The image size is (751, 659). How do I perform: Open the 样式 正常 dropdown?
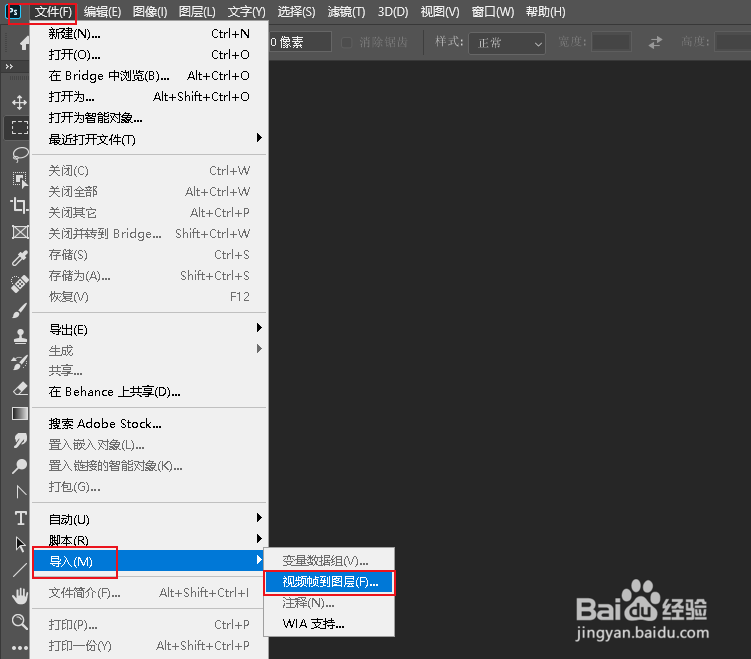coord(507,43)
